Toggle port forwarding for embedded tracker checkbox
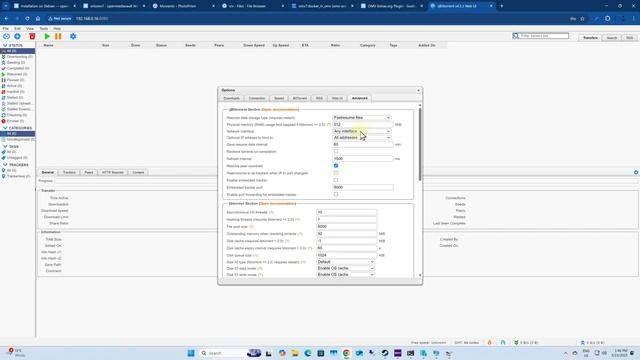 point(336,195)
